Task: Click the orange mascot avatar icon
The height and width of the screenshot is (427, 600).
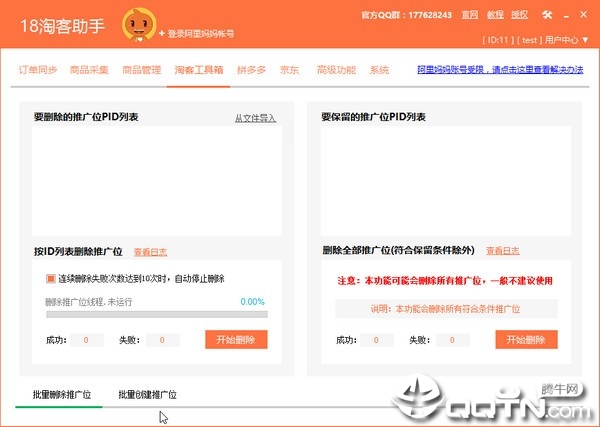Action: pos(139,24)
